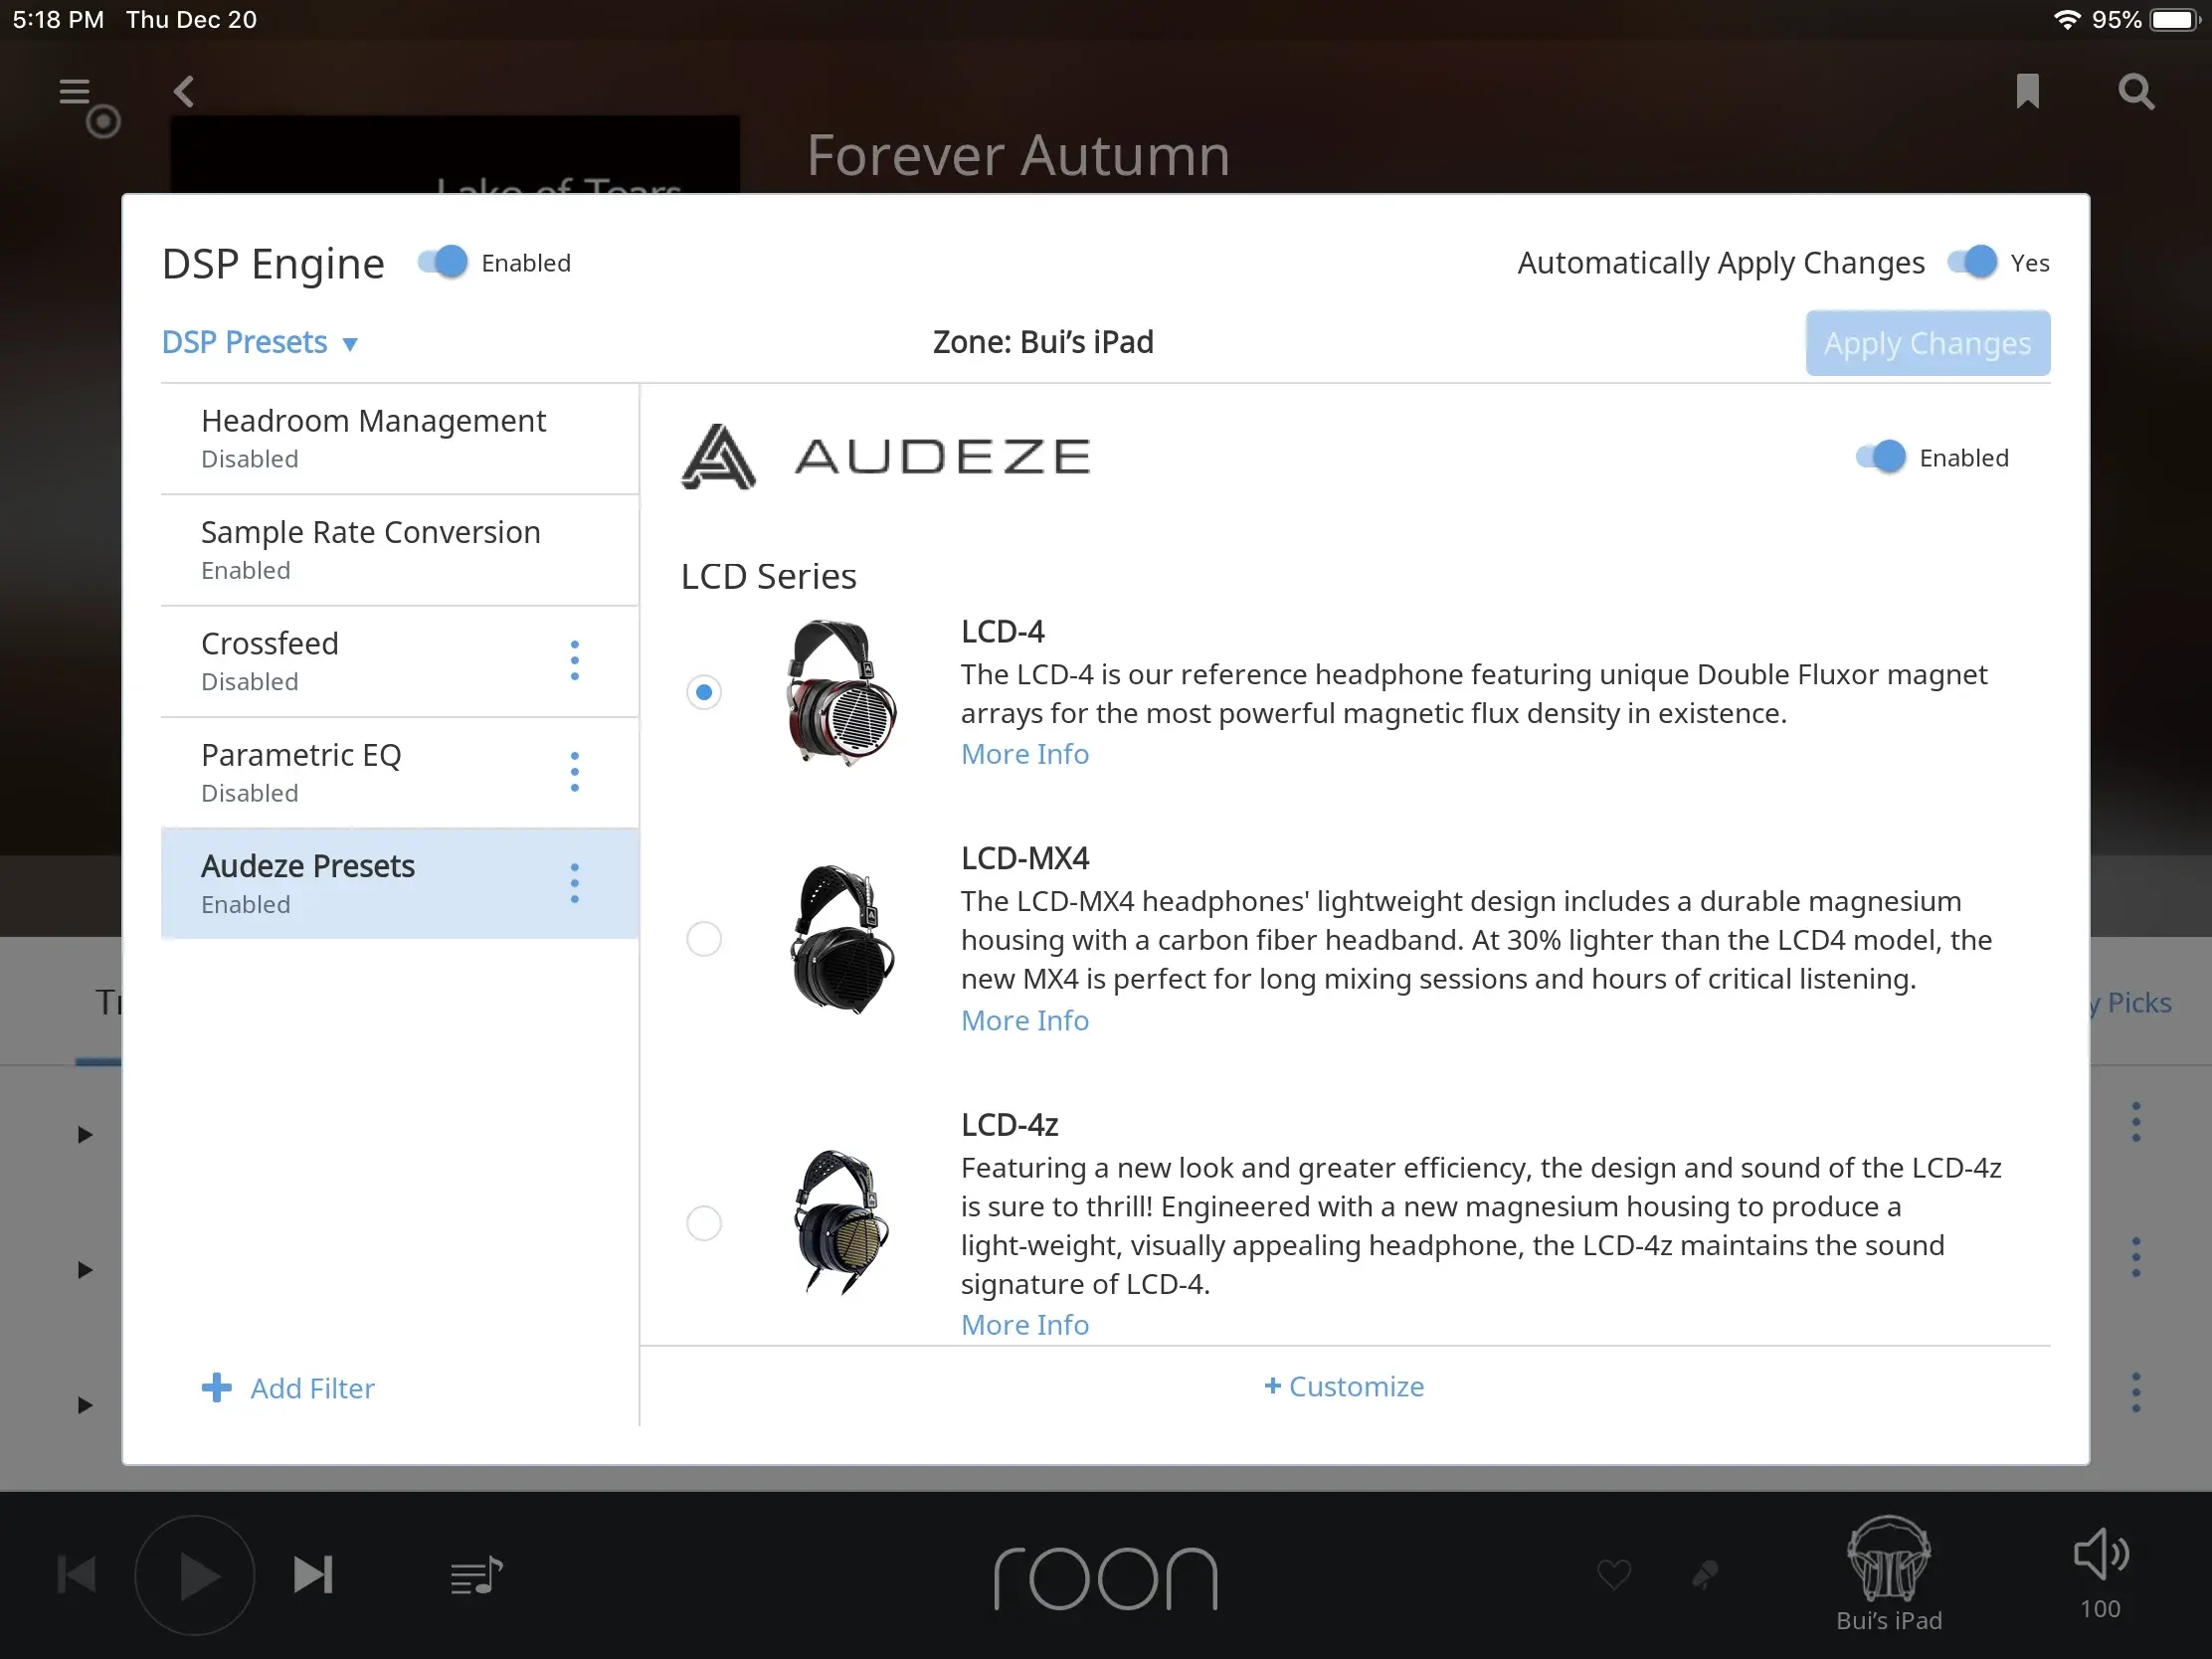
Task: Open Sample Rate Conversion settings
Action: pyautogui.click(x=400, y=550)
